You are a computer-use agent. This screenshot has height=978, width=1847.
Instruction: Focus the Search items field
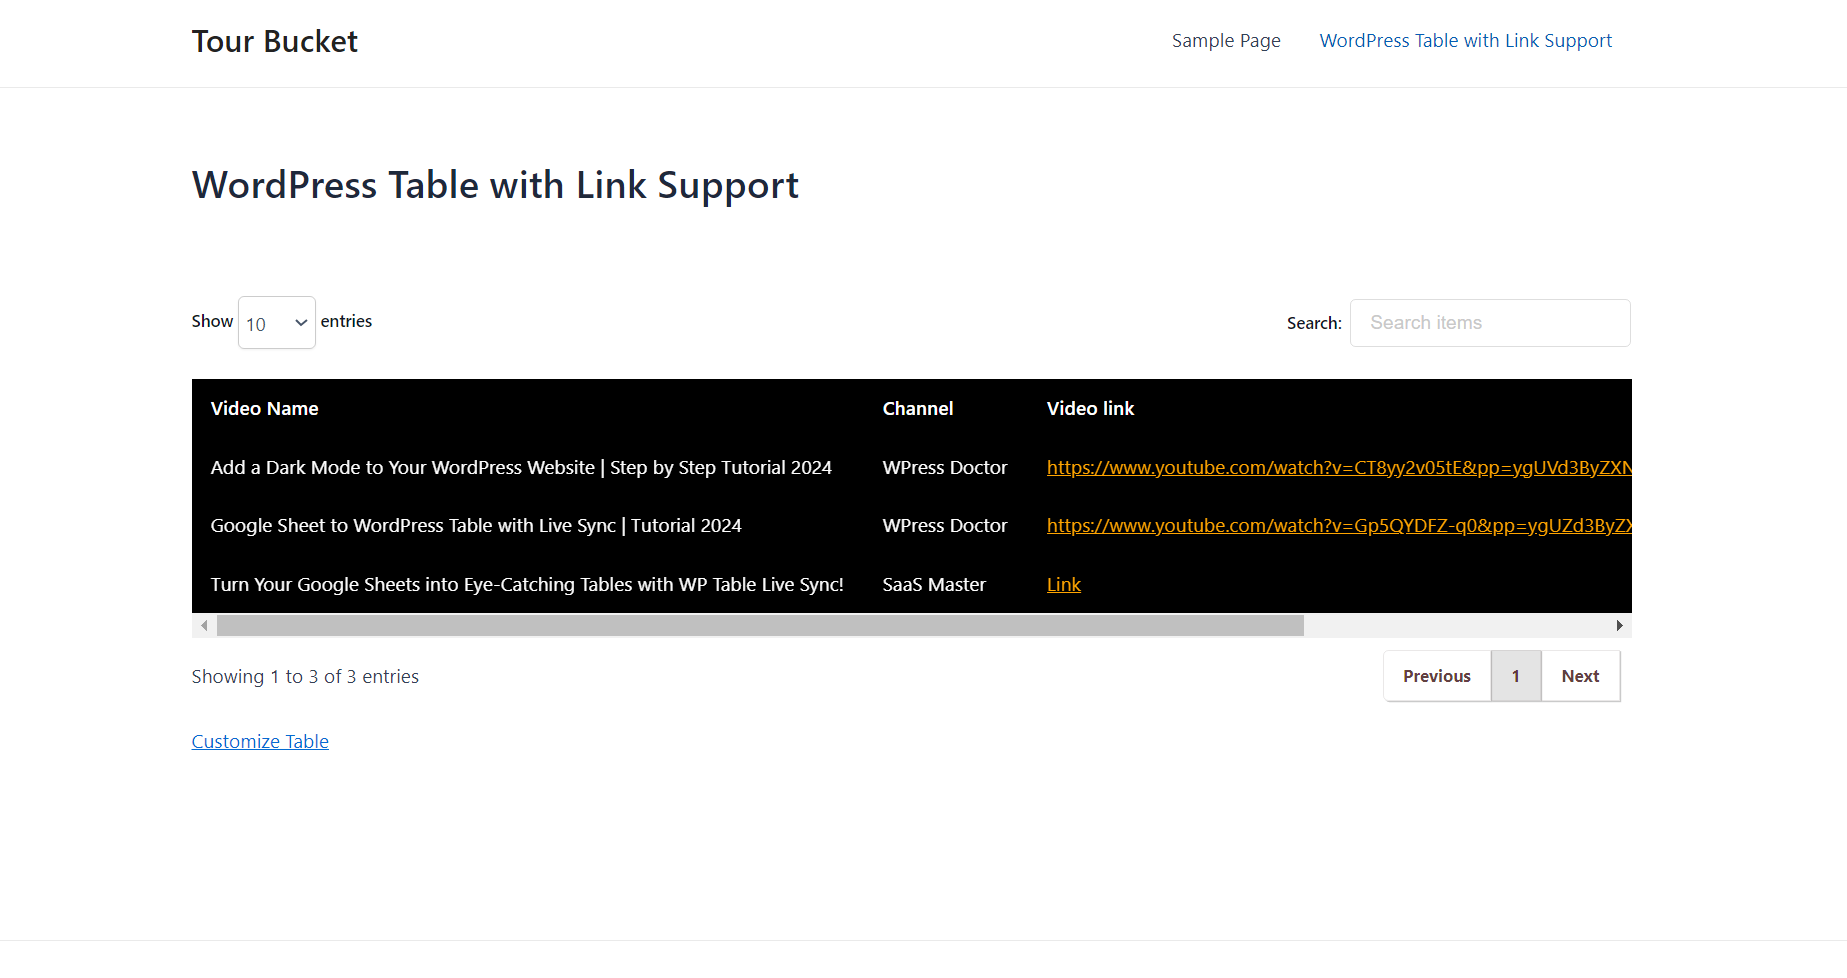[1490, 323]
